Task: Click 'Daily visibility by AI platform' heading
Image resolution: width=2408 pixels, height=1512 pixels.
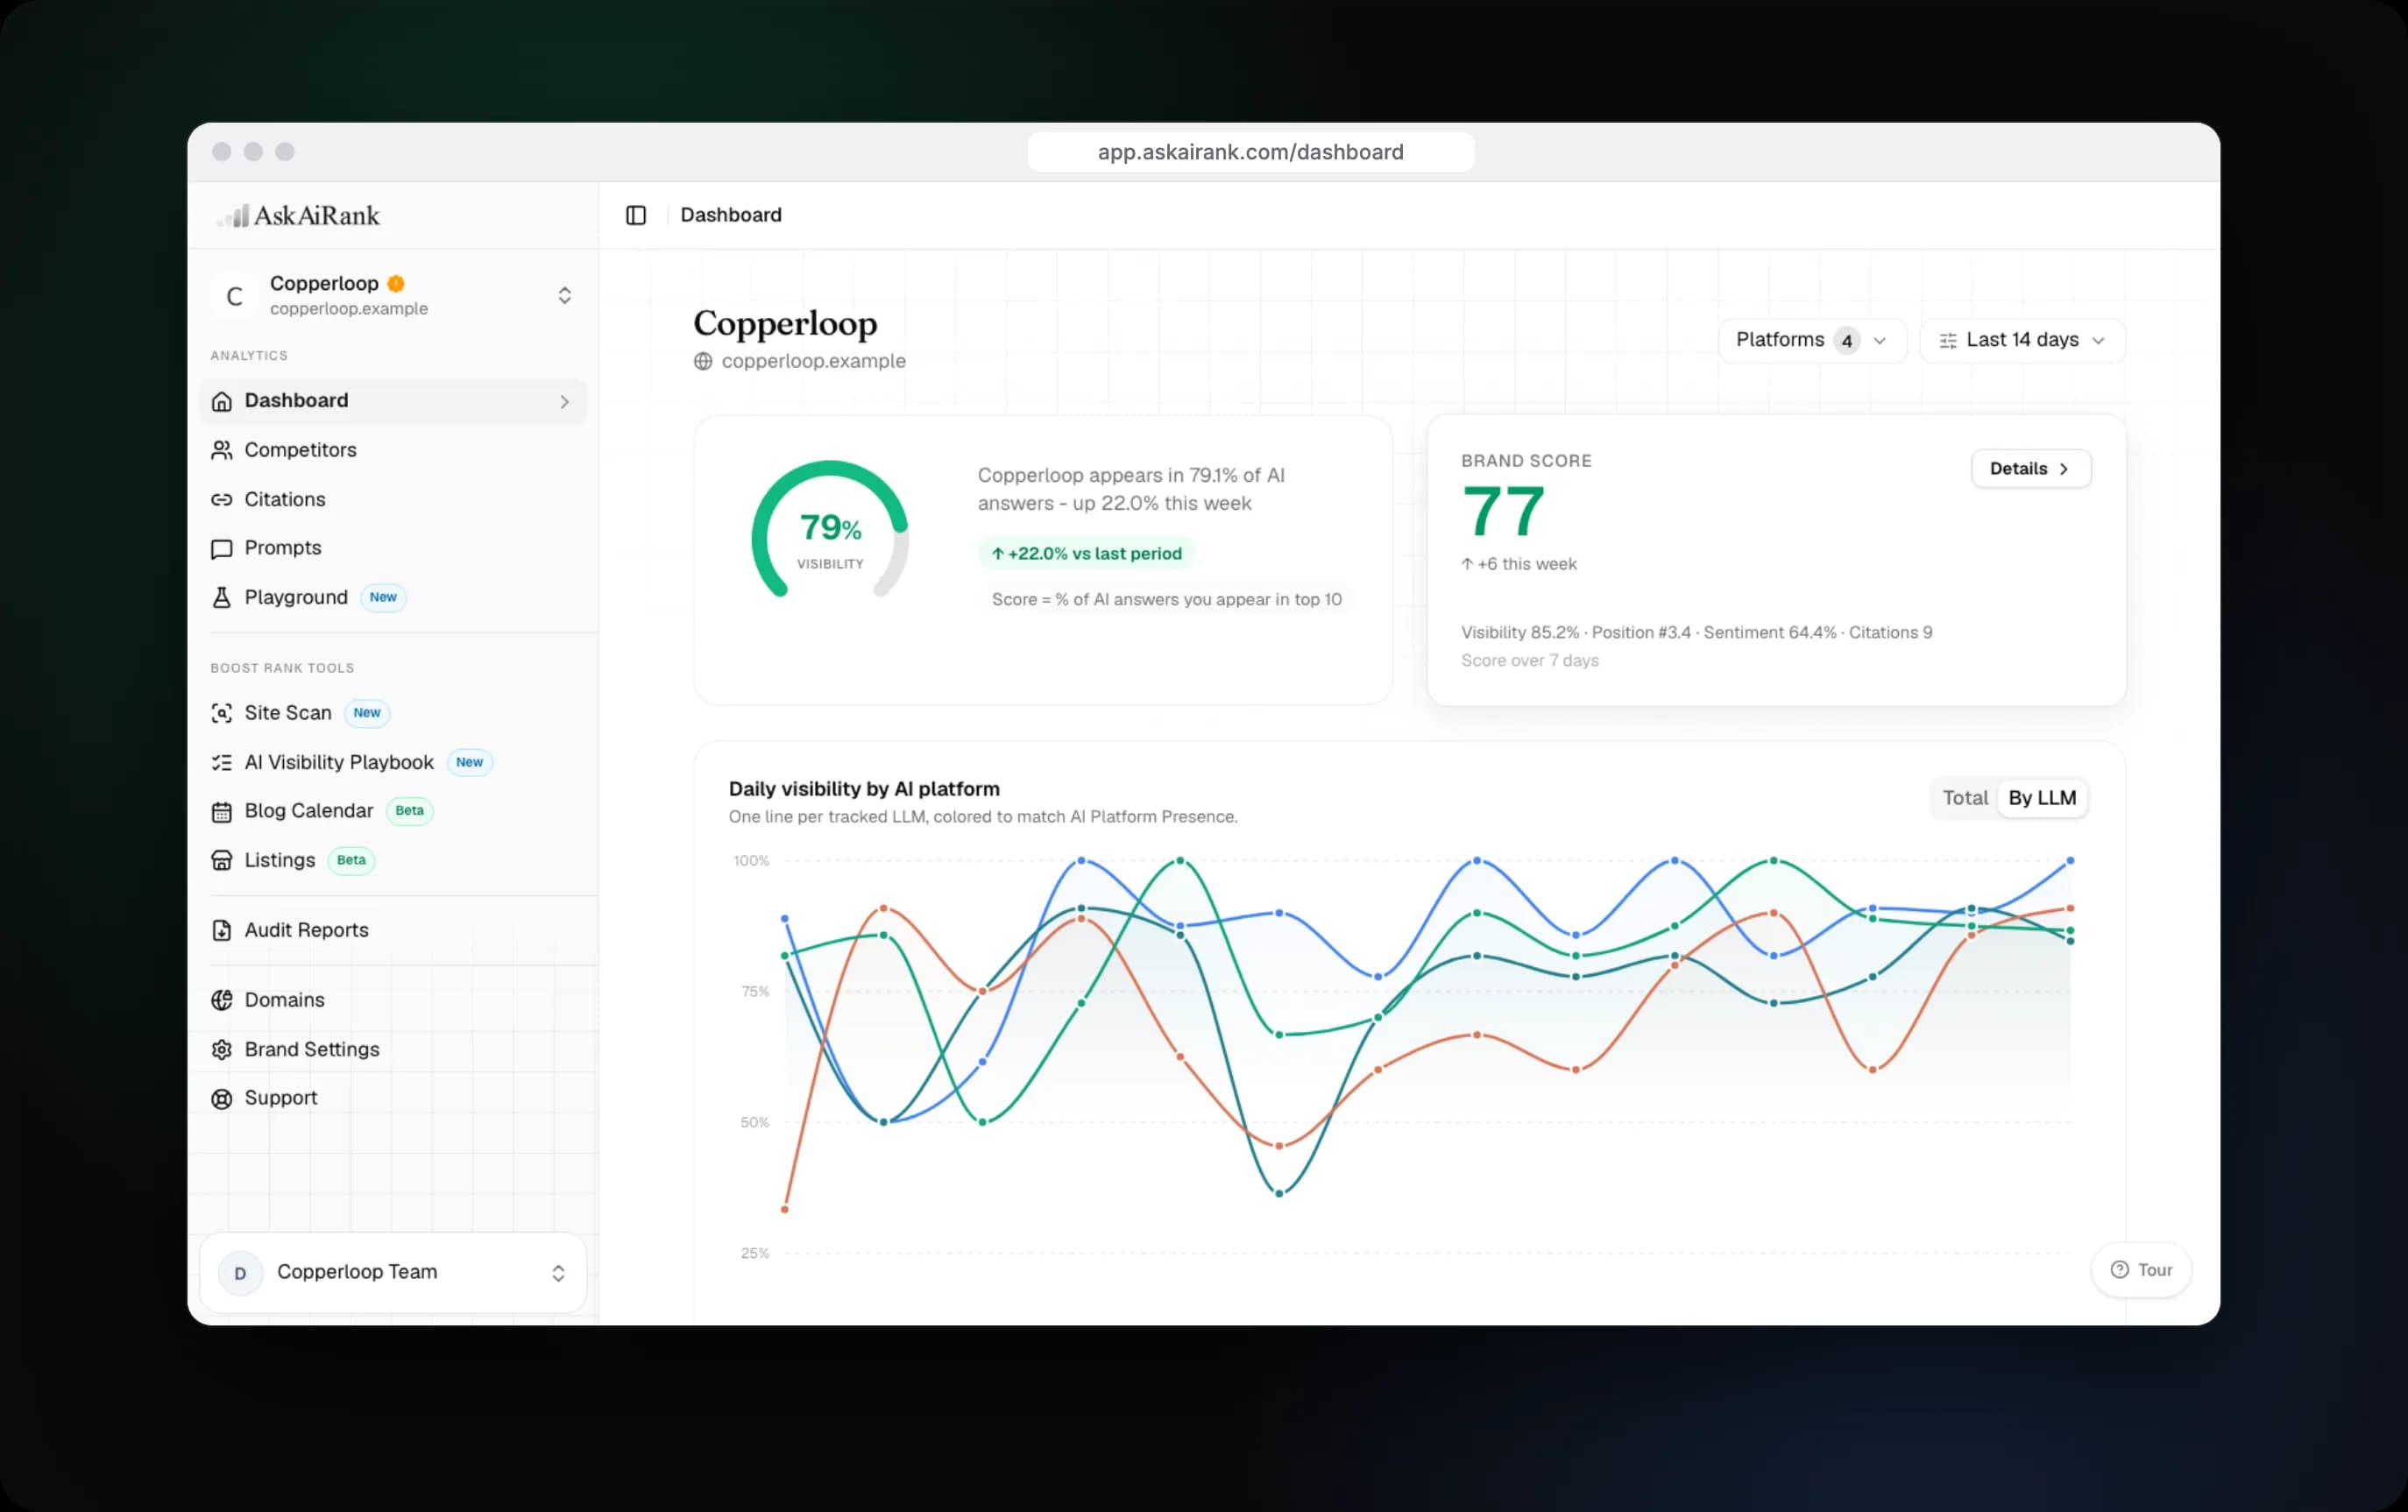Action: coord(864,789)
